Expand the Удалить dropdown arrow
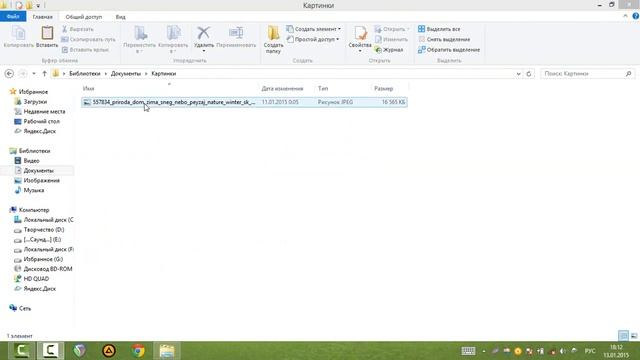This screenshot has width=640, height=360. tap(204, 51)
